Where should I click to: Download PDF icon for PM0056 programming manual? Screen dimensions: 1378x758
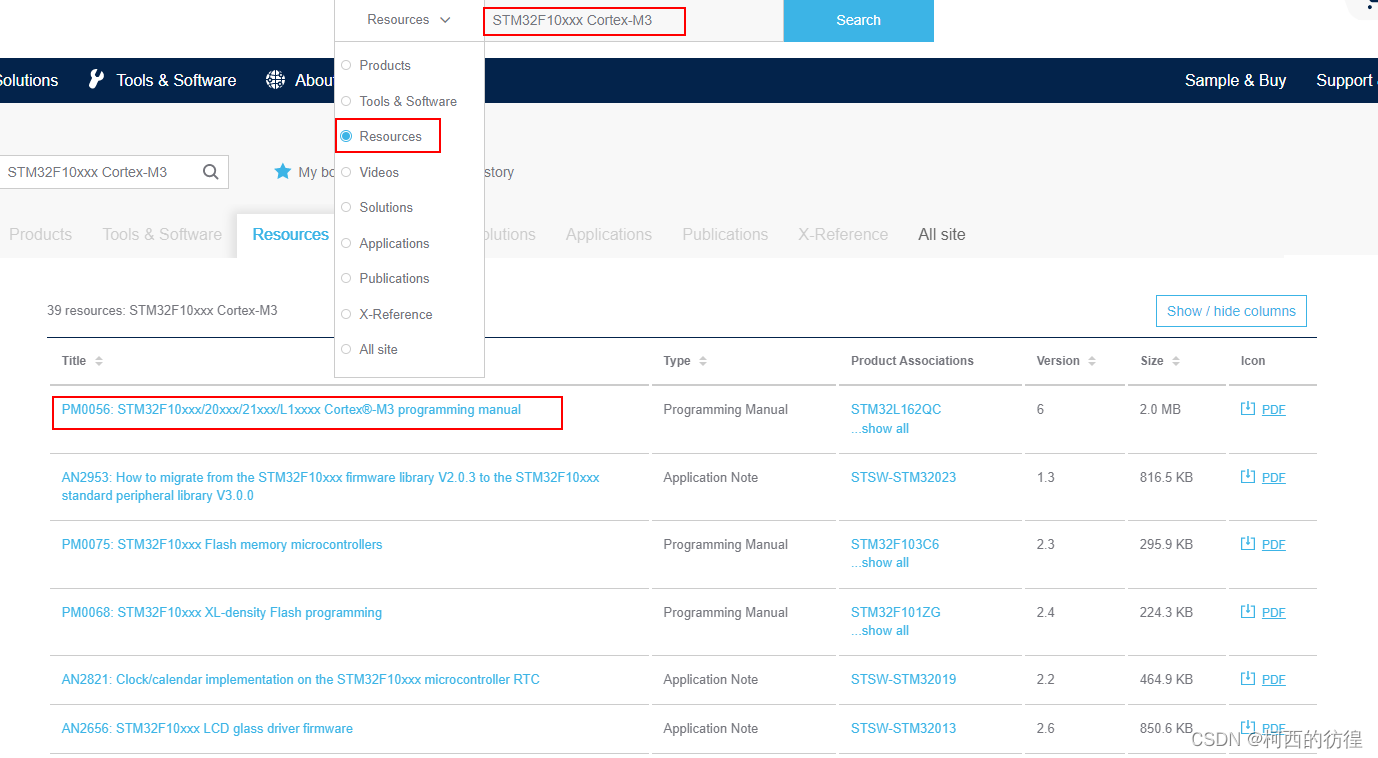coord(1247,409)
